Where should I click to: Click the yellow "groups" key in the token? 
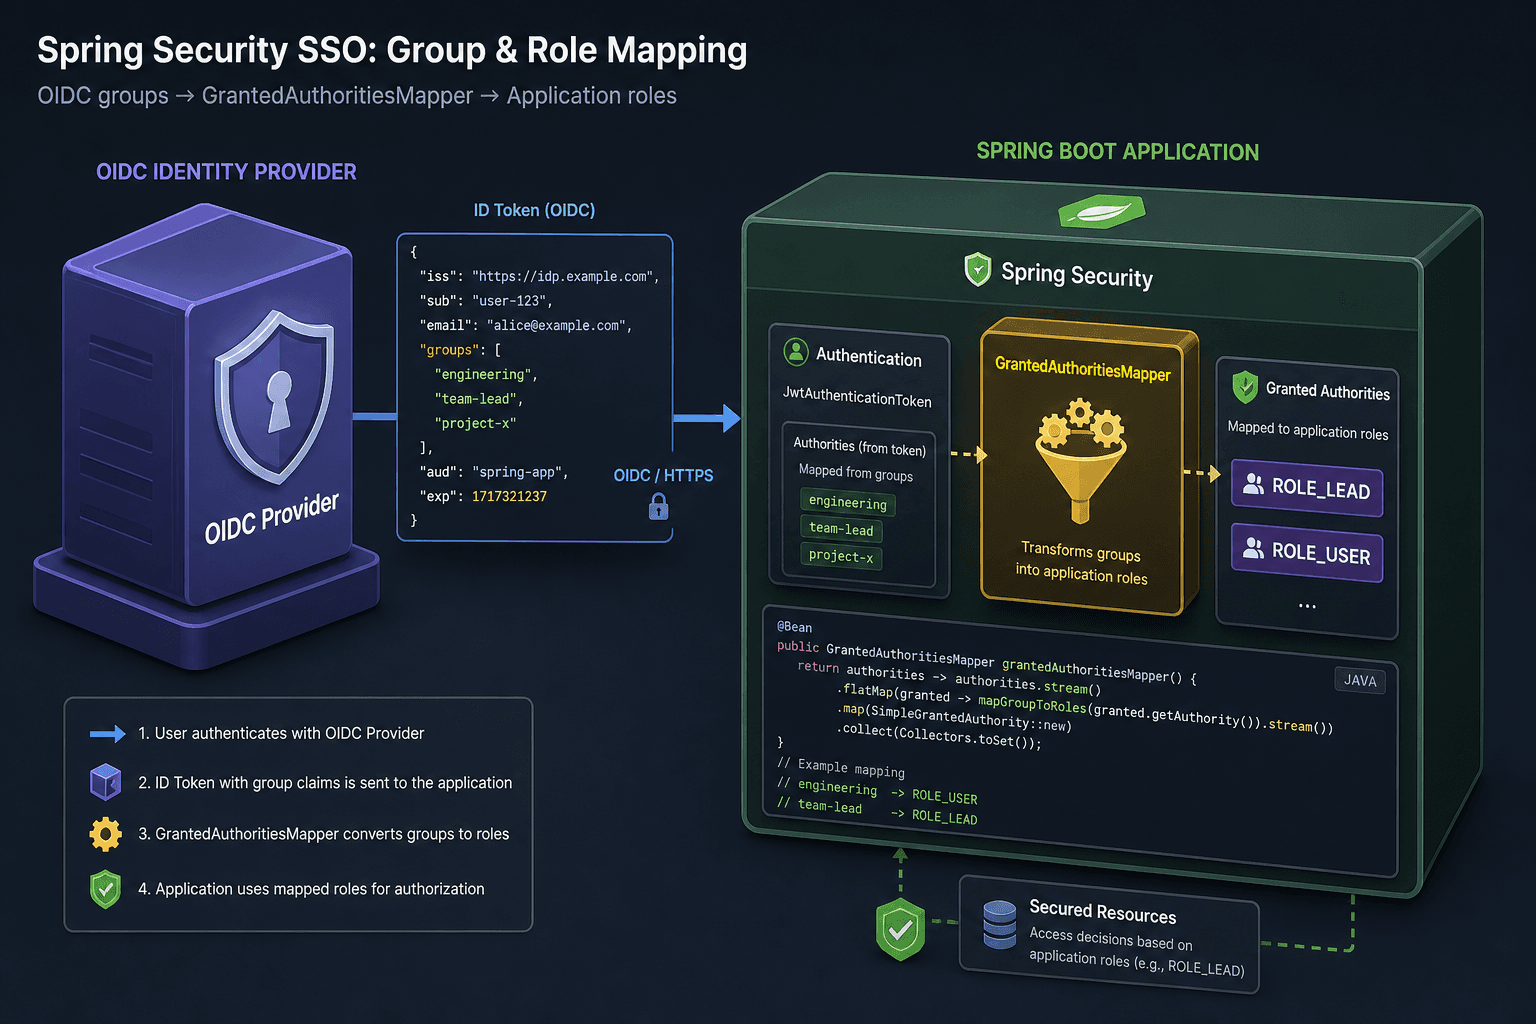click(x=449, y=350)
